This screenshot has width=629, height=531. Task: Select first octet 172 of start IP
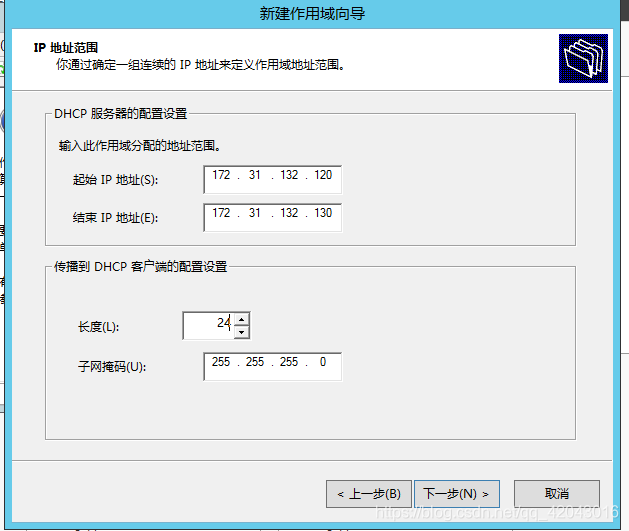coord(221,175)
